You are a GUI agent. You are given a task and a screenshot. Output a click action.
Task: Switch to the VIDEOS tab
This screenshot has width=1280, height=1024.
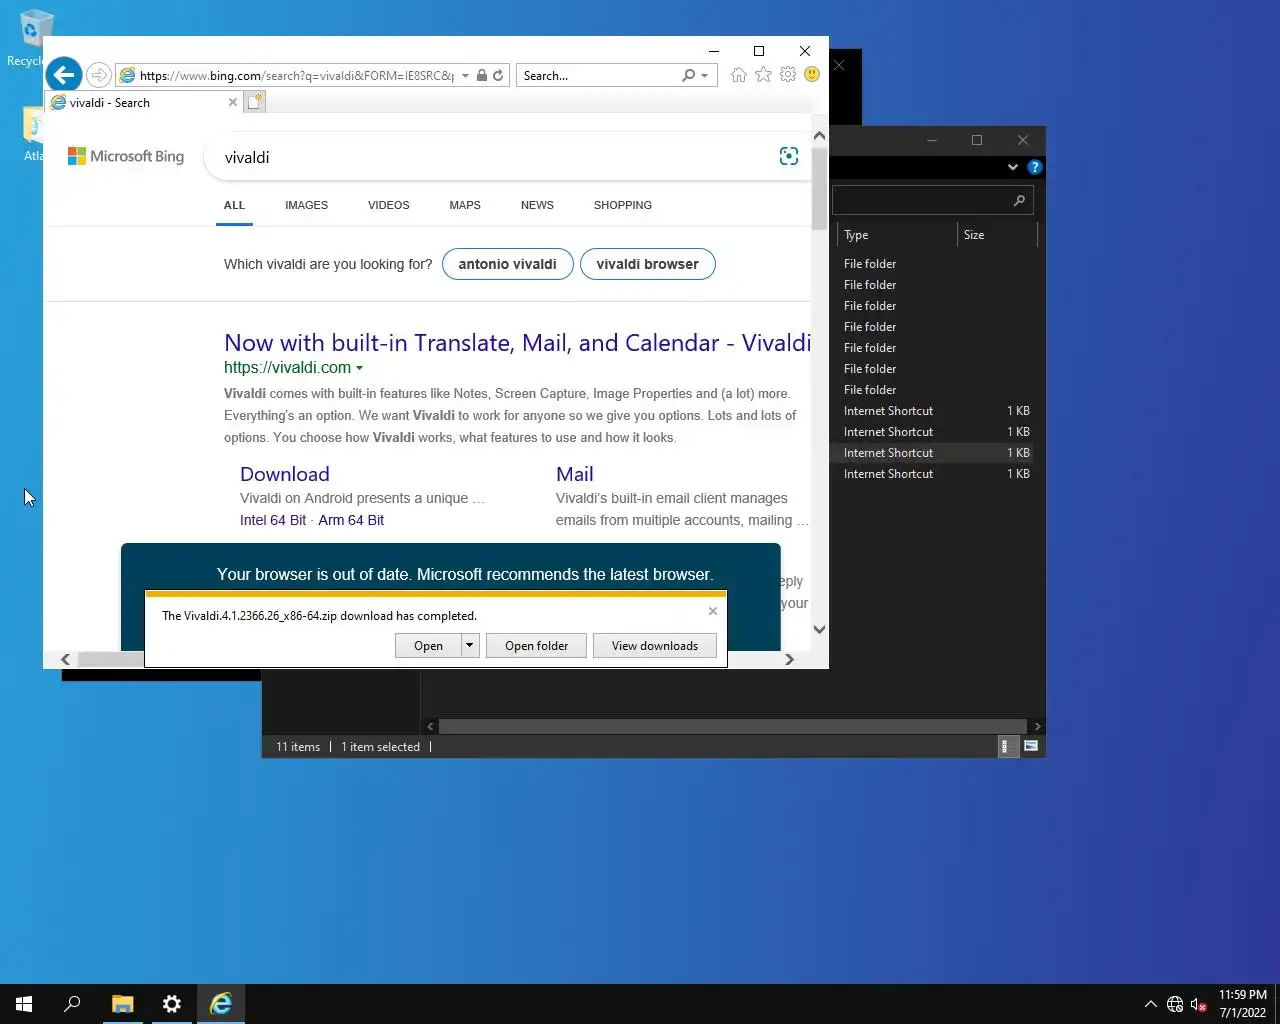[x=388, y=205]
